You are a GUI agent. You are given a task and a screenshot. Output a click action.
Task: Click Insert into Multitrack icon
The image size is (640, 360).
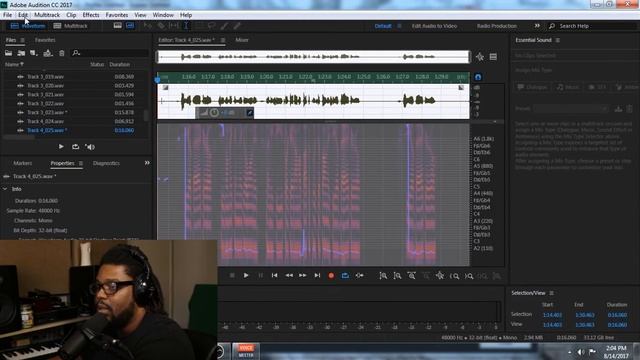(x=48, y=53)
